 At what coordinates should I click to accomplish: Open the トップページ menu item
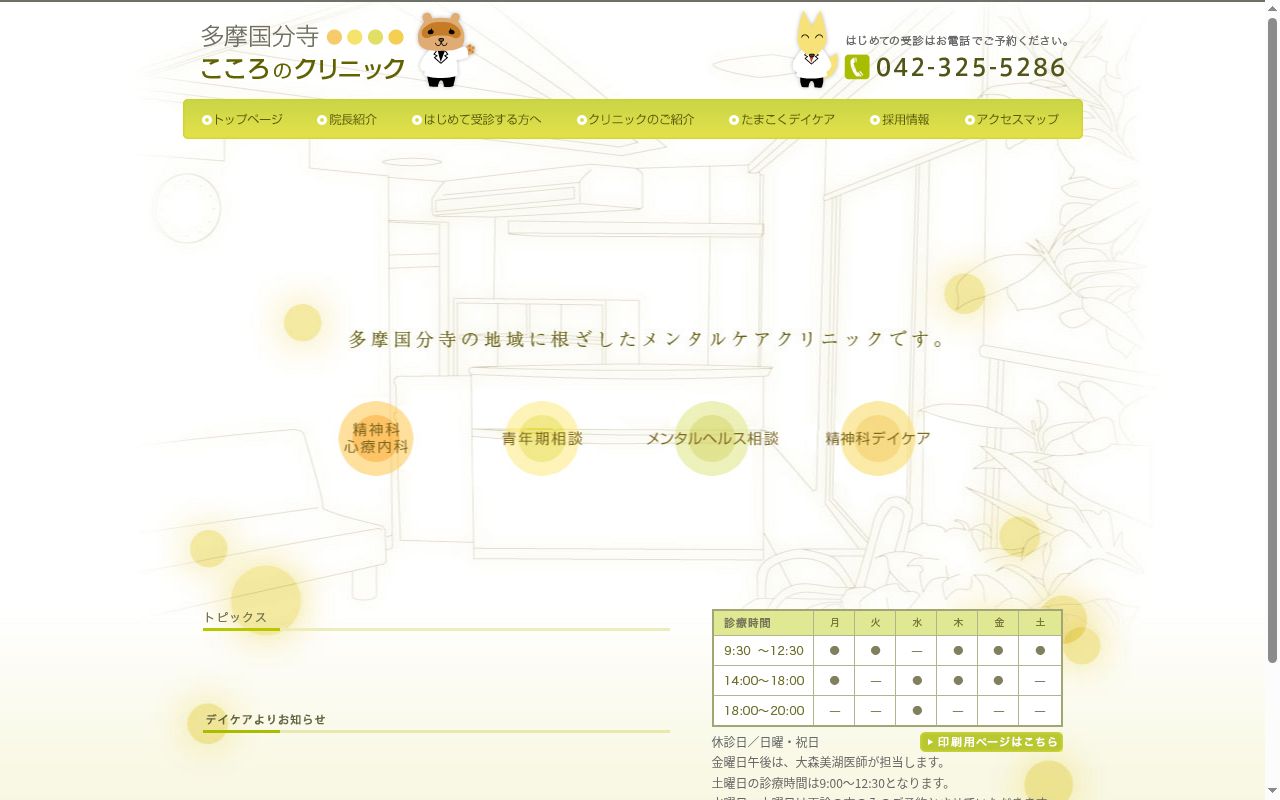point(242,119)
